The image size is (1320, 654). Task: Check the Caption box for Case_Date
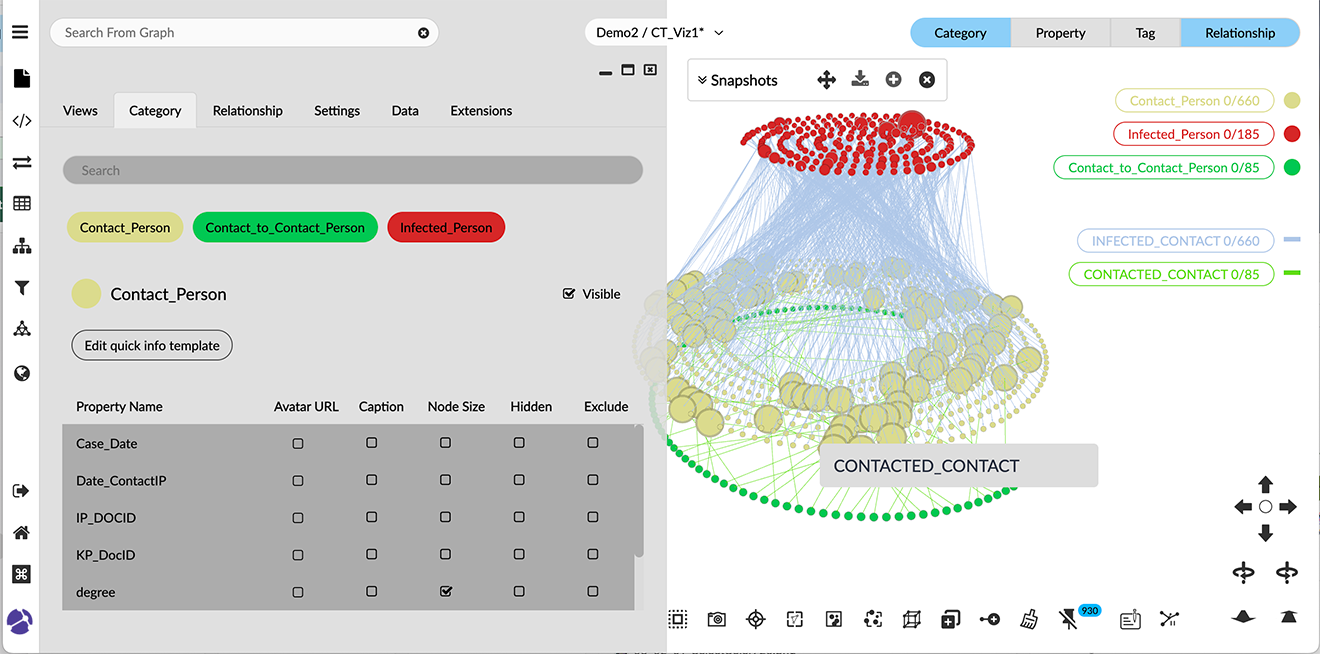pos(372,443)
